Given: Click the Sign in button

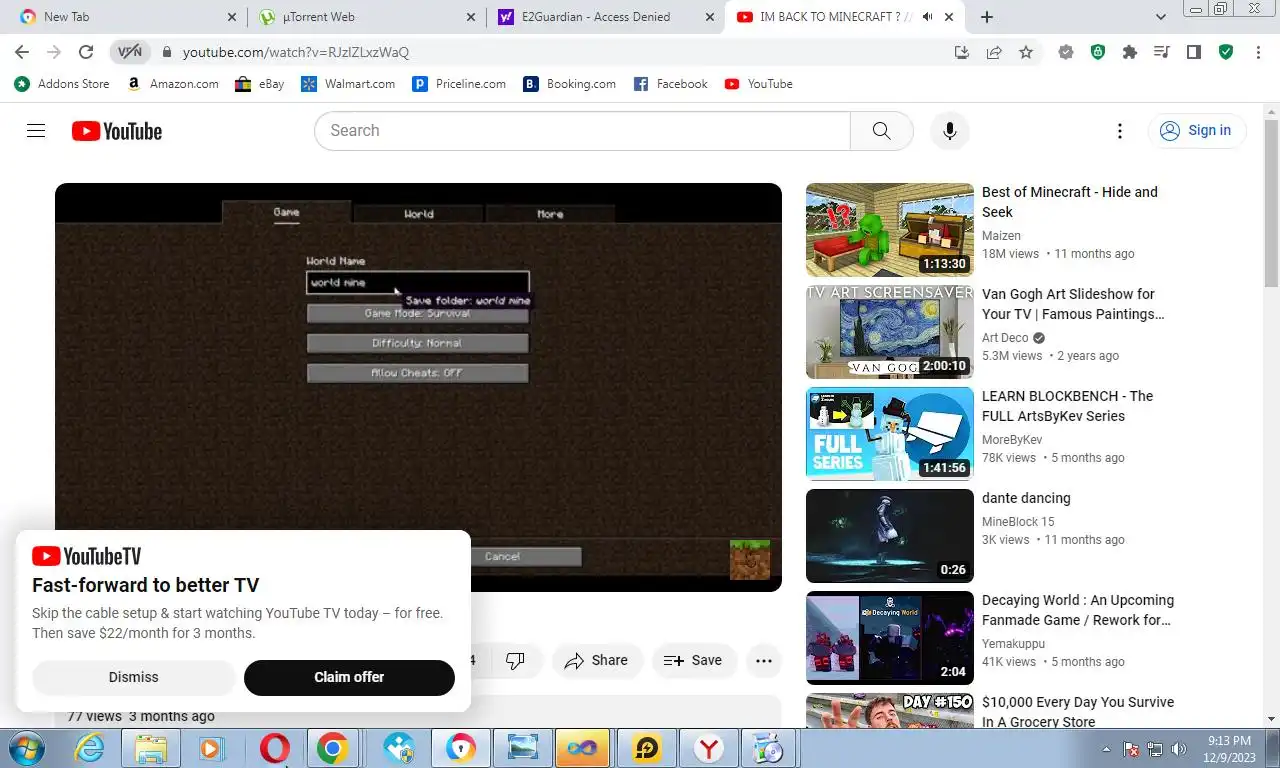Looking at the screenshot, I should 1196,131.
